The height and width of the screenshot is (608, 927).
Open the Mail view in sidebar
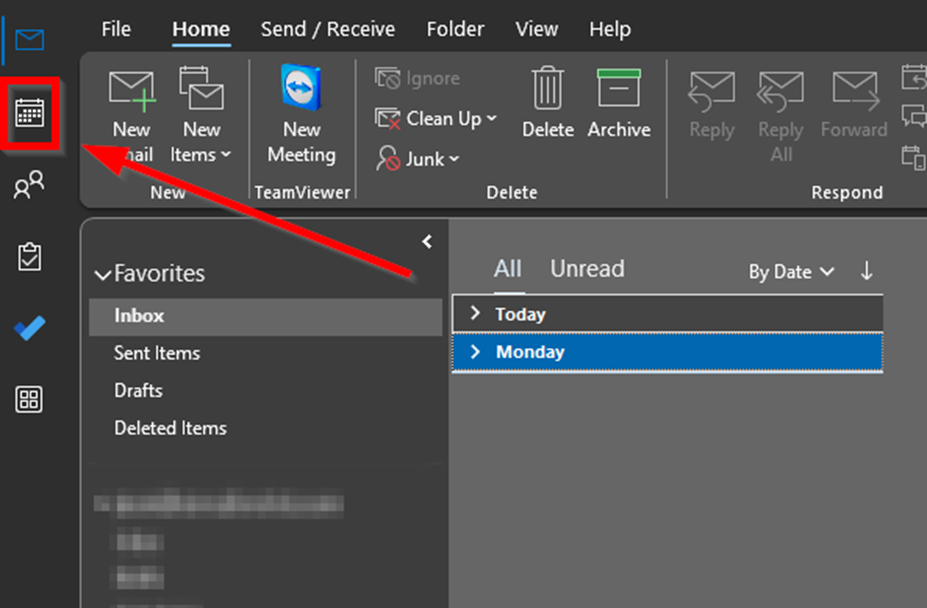[x=30, y=40]
